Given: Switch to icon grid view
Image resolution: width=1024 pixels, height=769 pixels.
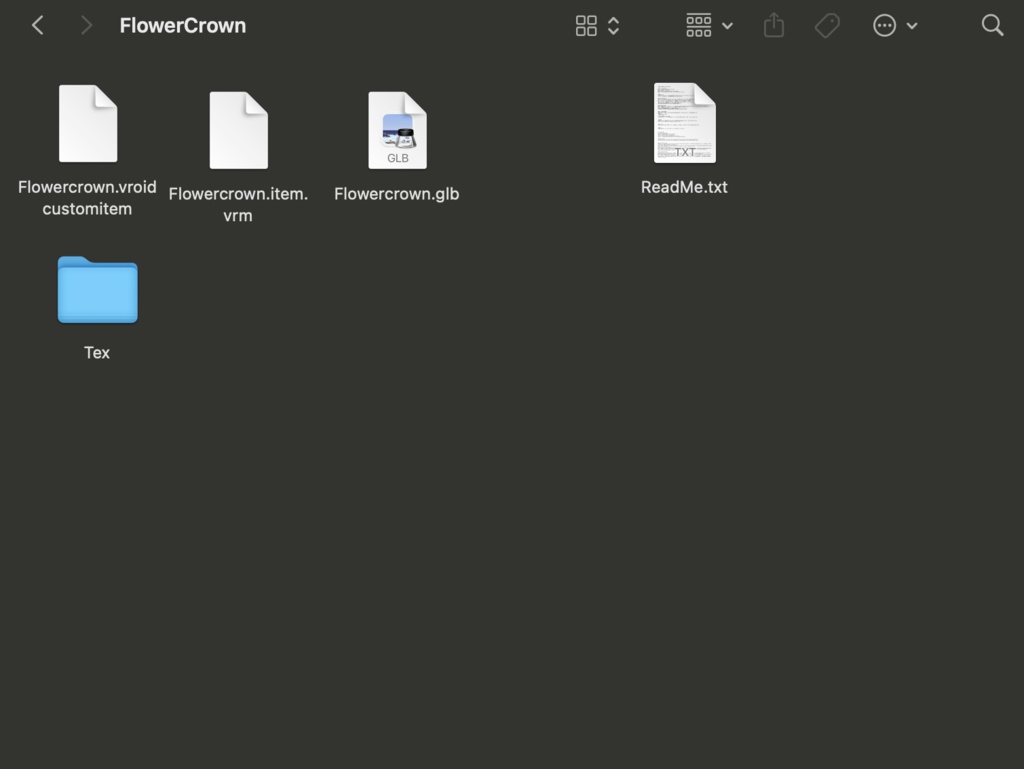Looking at the screenshot, I should pos(586,26).
